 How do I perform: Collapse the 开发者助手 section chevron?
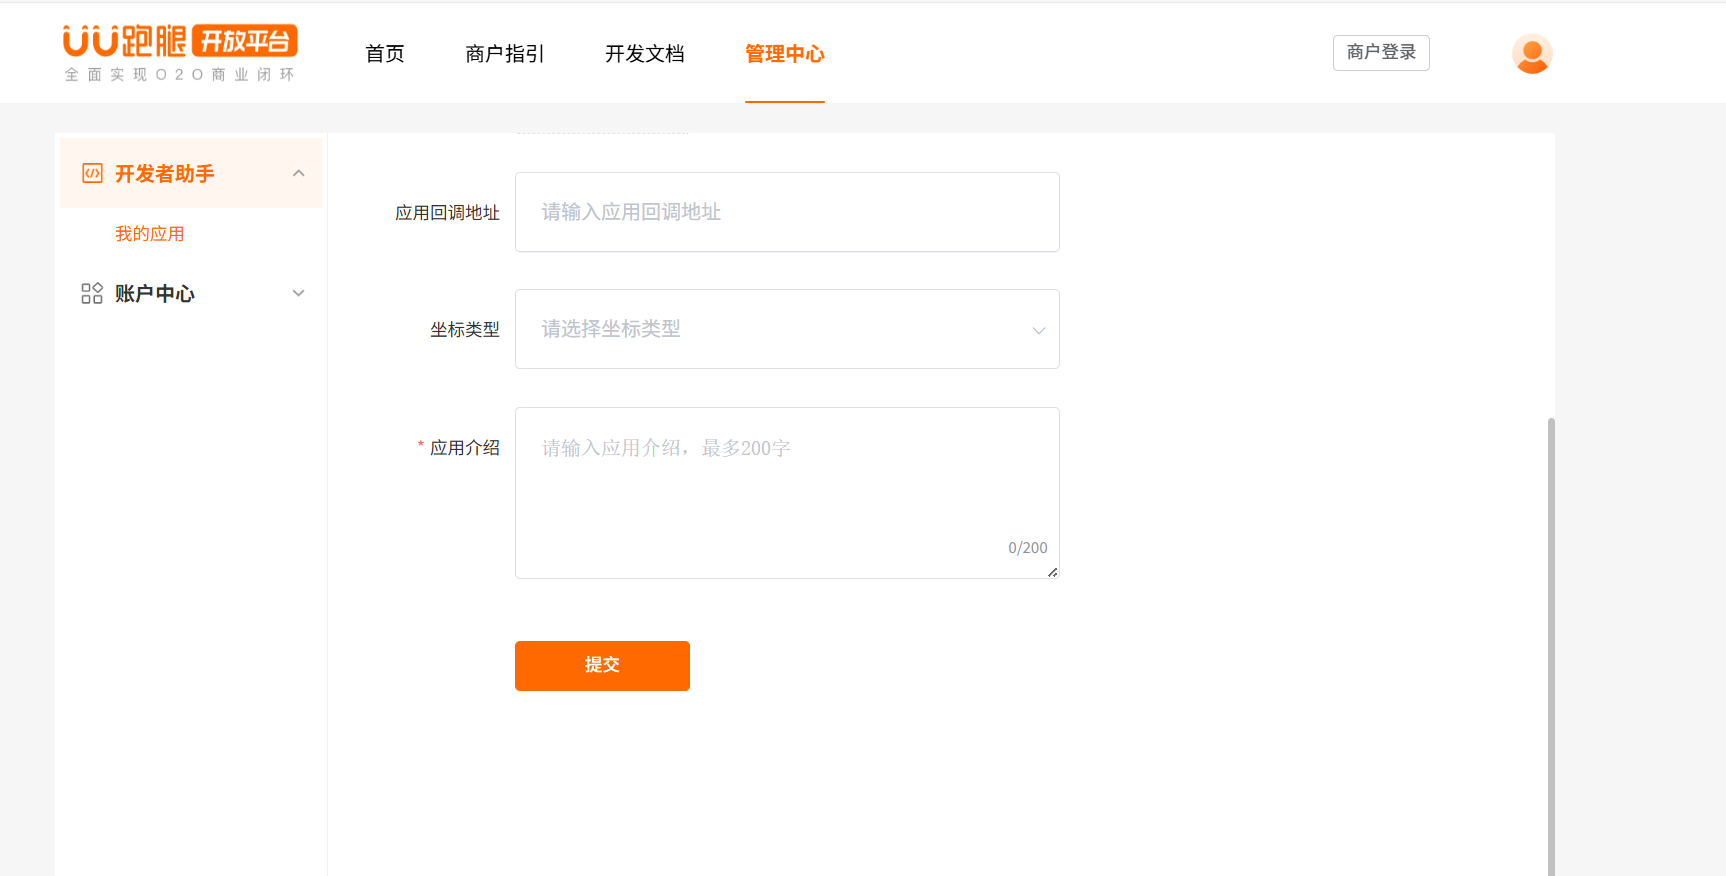click(298, 173)
